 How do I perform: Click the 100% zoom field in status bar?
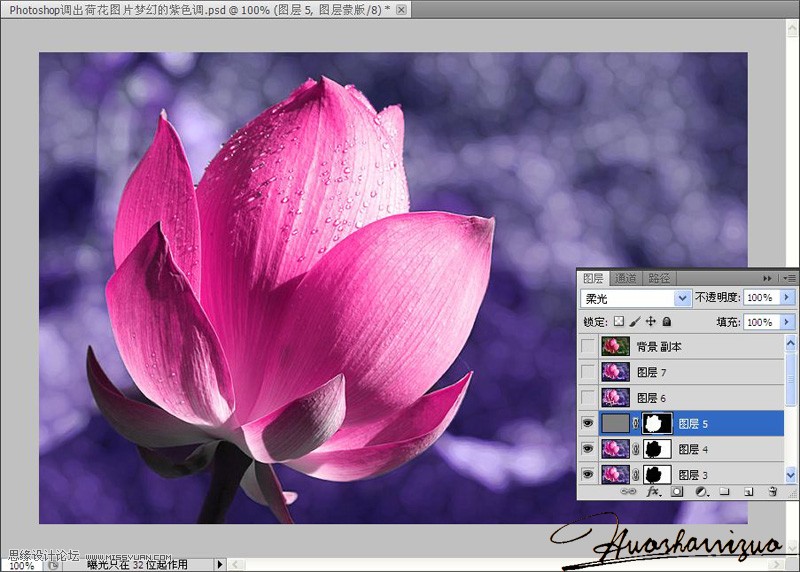pyautogui.click(x=21, y=565)
